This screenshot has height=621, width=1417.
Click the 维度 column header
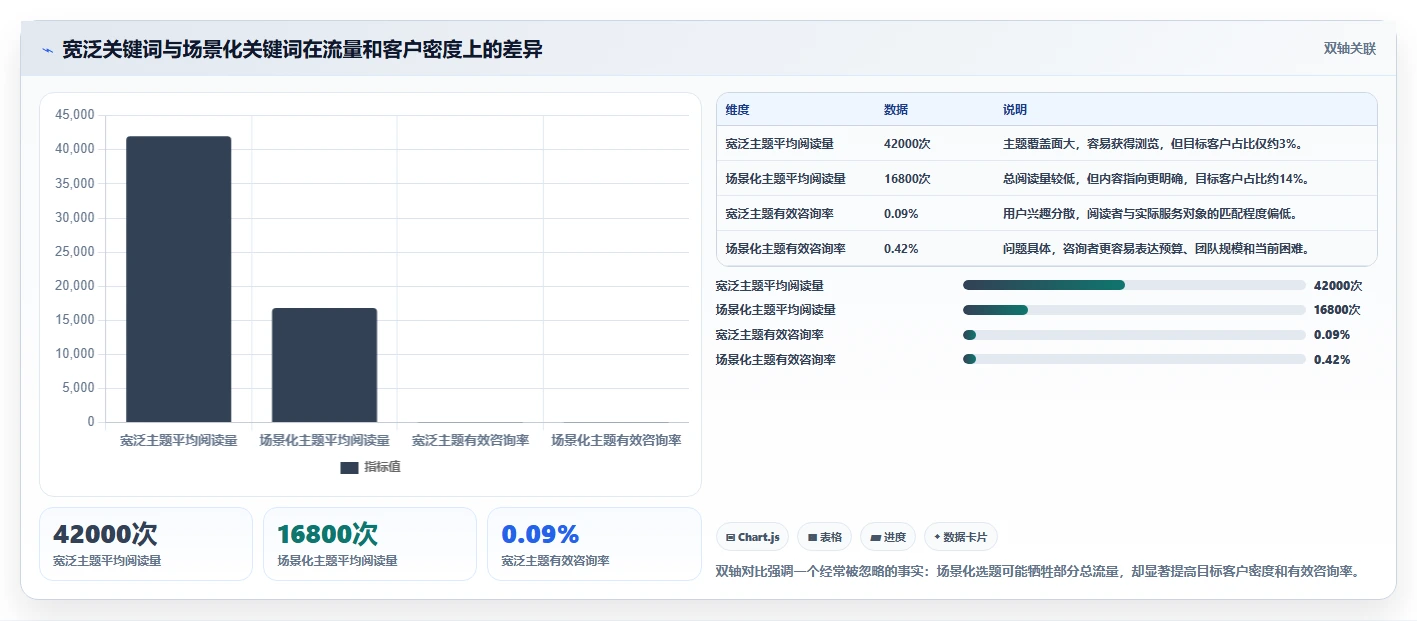point(738,110)
